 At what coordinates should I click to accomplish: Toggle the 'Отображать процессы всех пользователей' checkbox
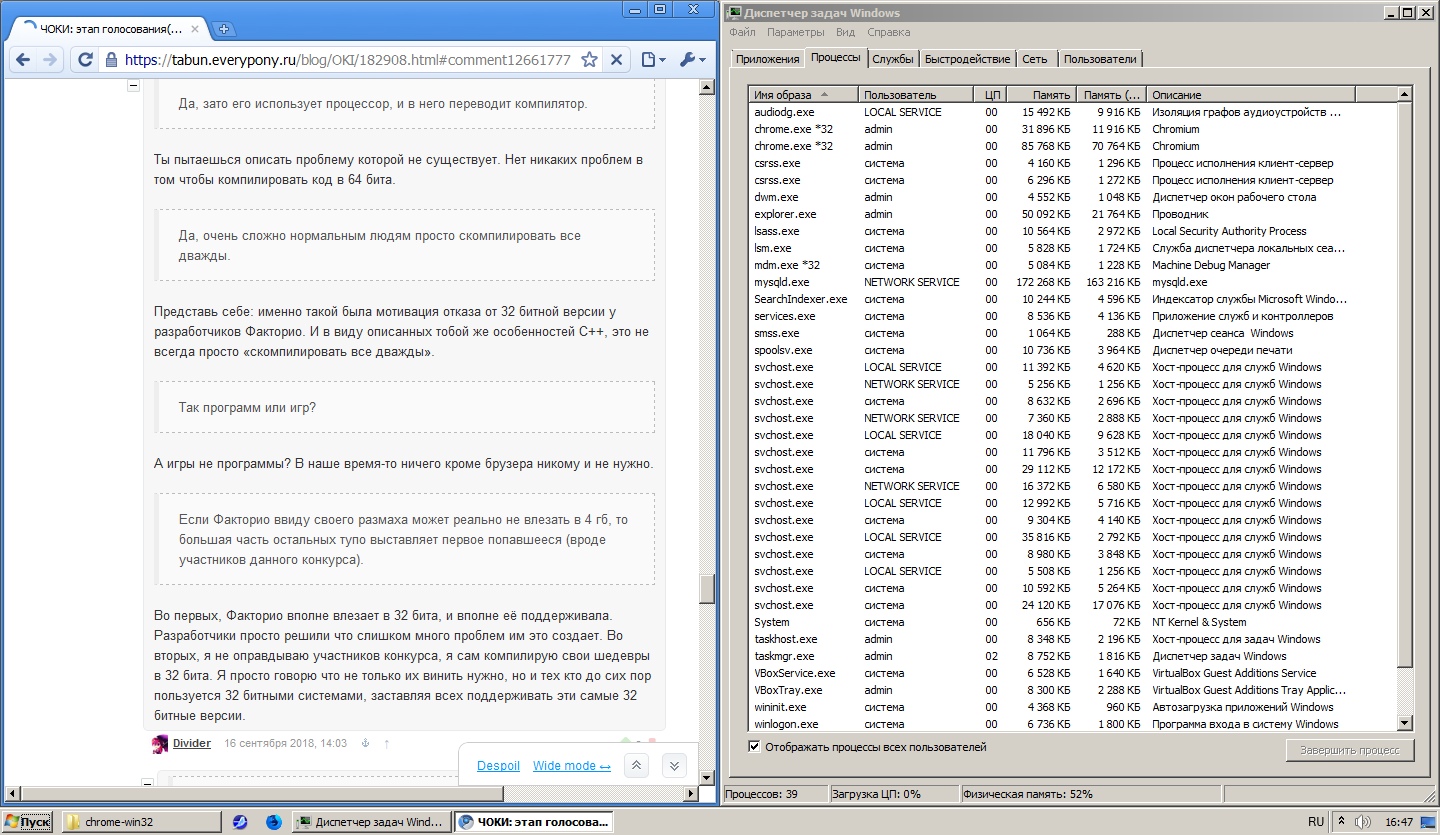(x=754, y=747)
